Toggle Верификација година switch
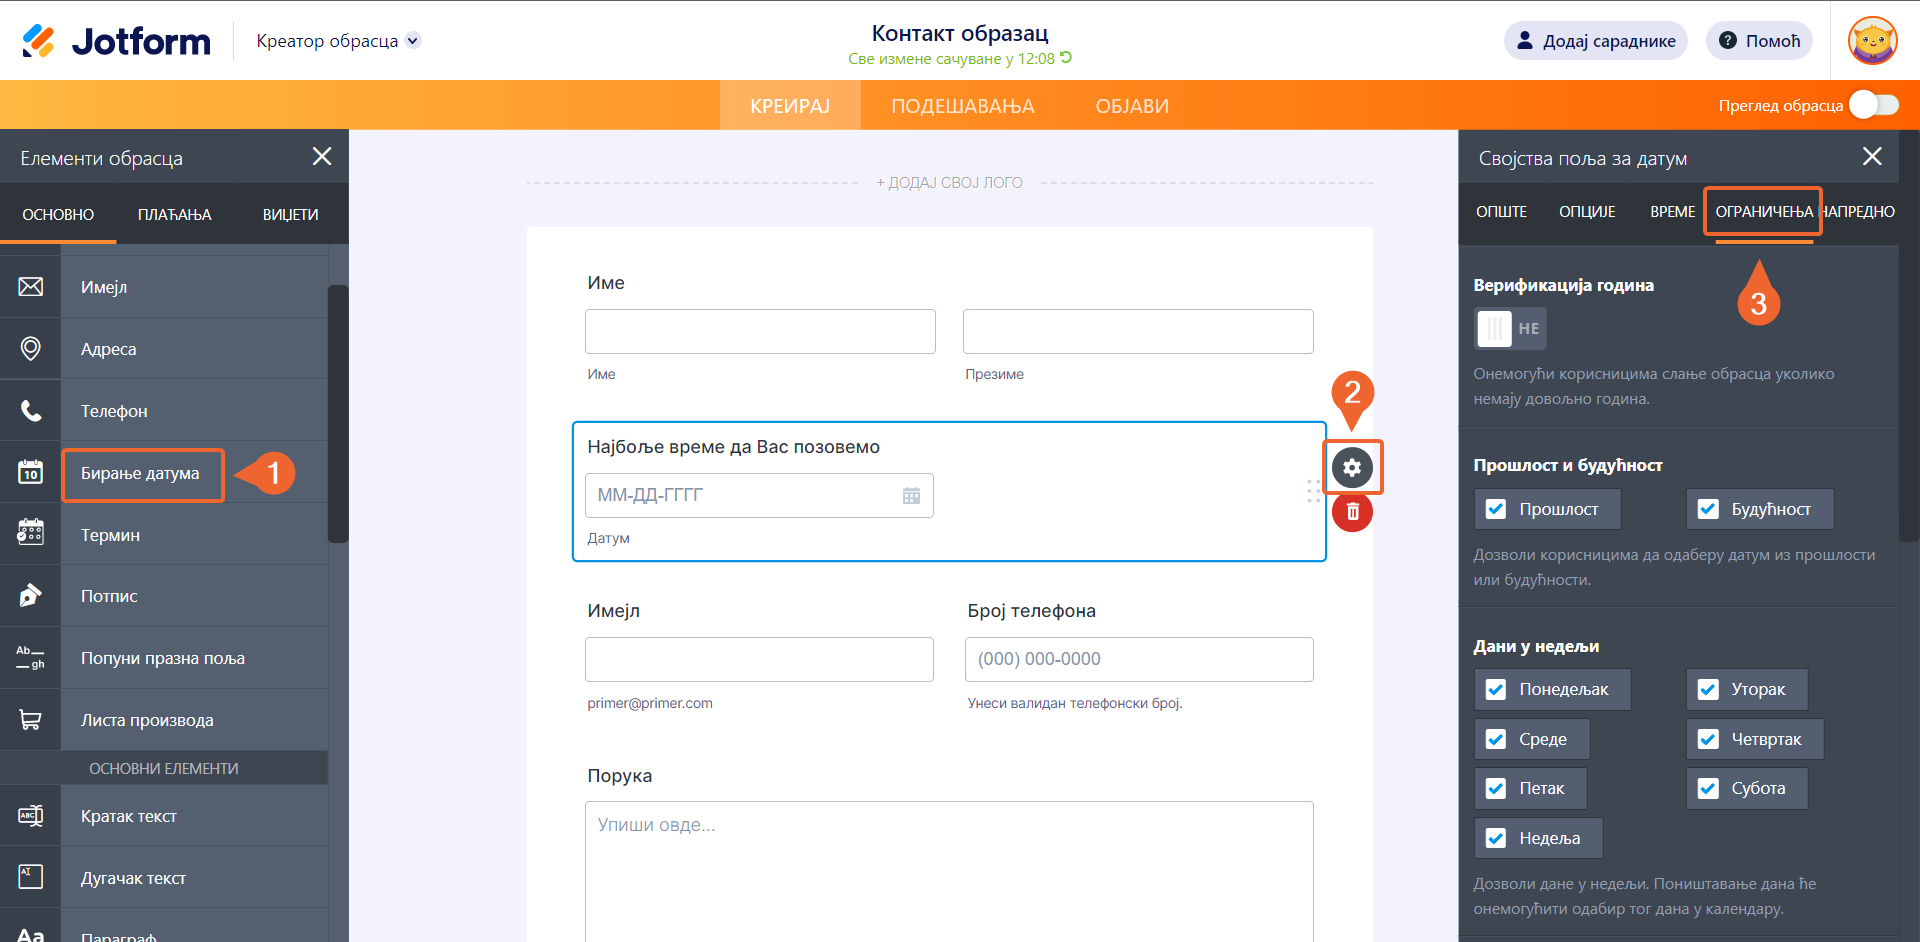1920x942 pixels. (x=1510, y=329)
